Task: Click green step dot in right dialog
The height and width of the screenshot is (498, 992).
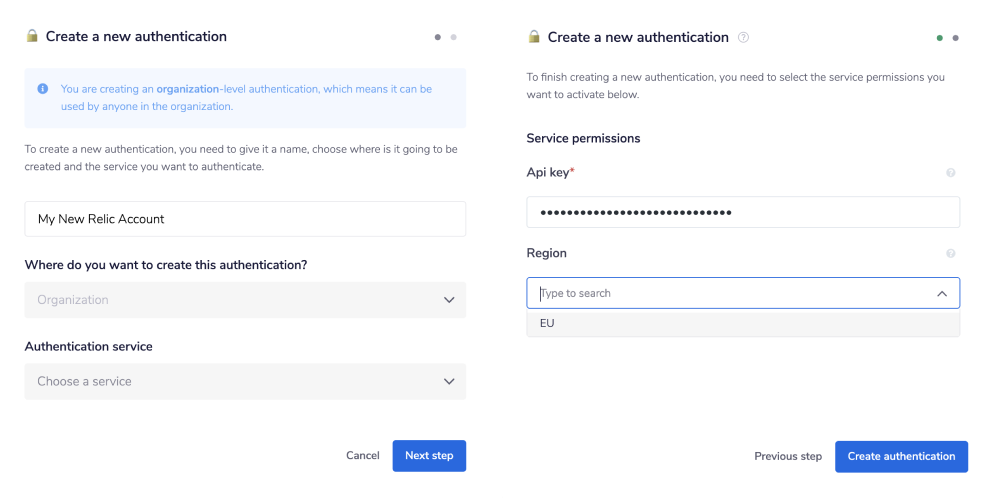Action: click(x=940, y=38)
